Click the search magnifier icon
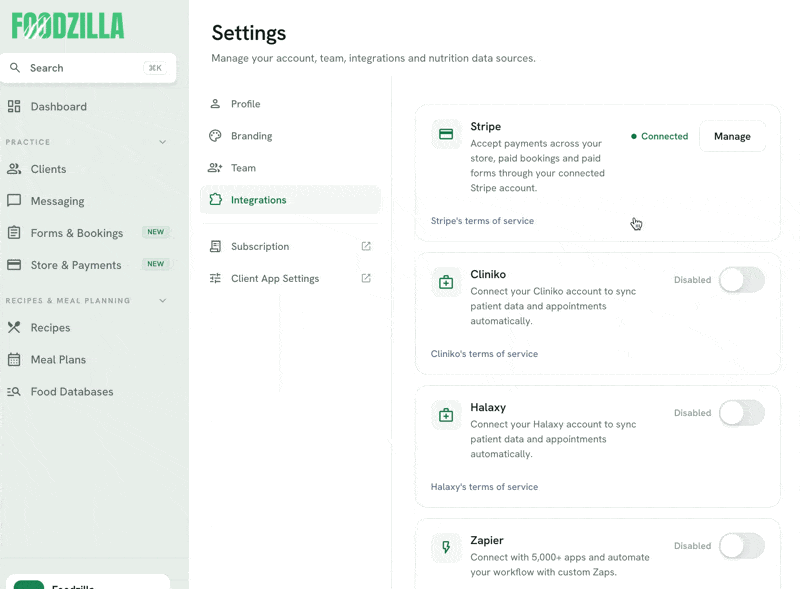The image size is (800, 589). [15, 68]
